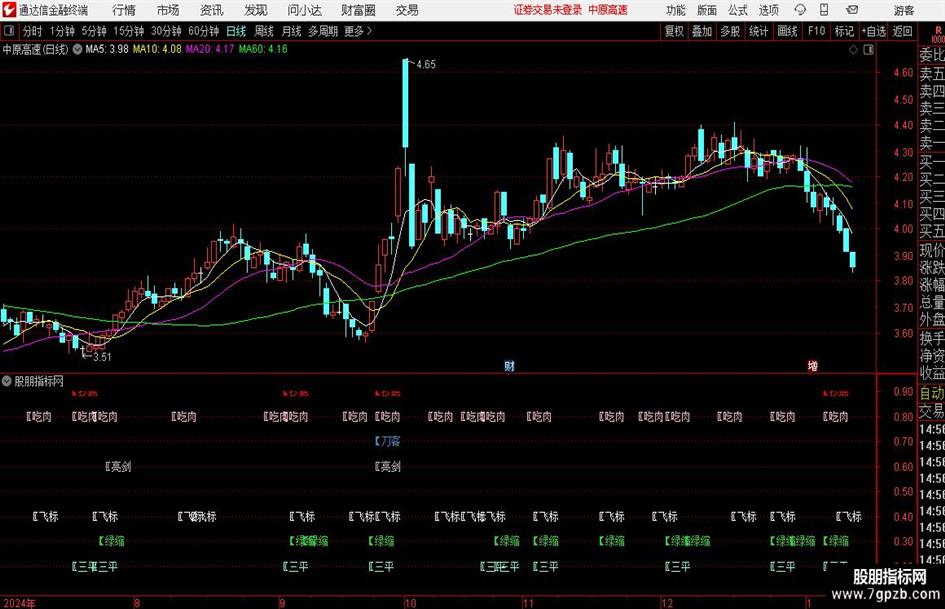Click the yellow MA10: 4.08 value

[157, 49]
